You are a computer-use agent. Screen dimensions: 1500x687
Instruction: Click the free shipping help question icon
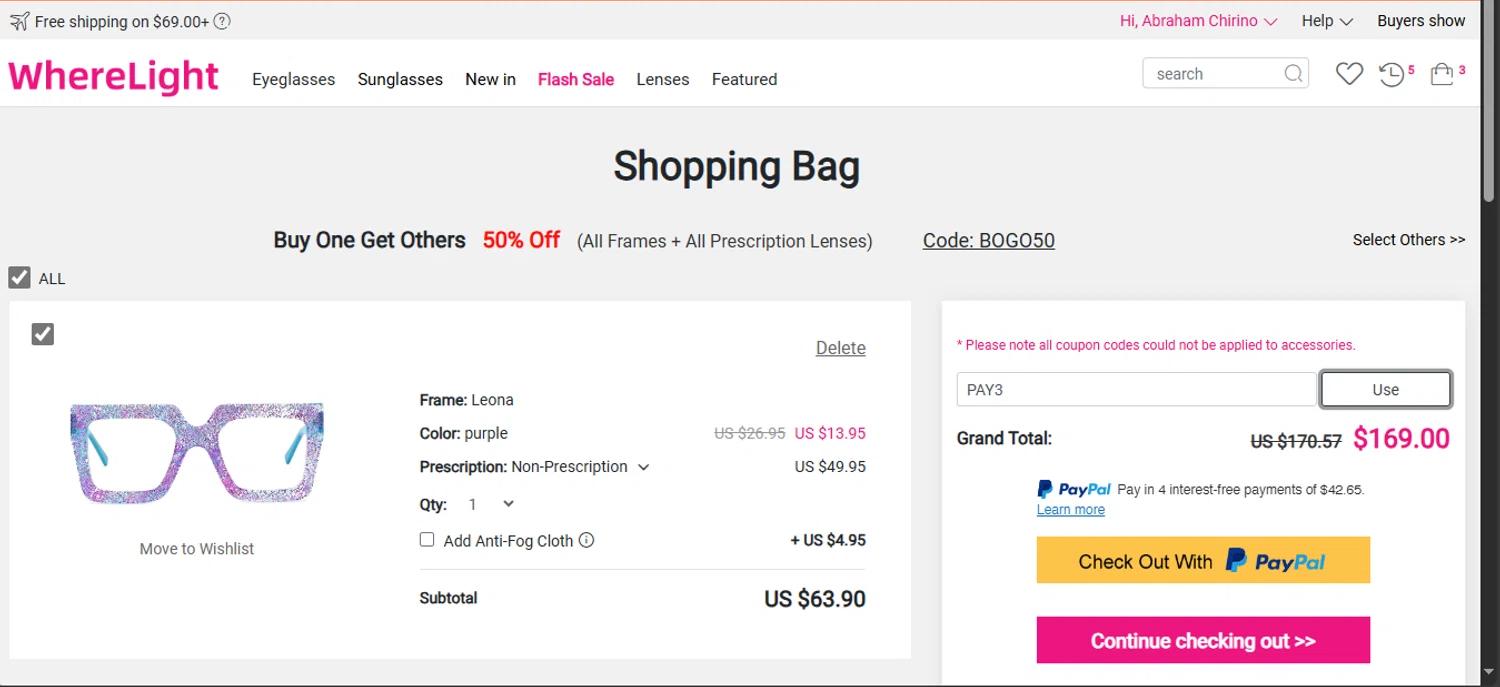pos(222,21)
